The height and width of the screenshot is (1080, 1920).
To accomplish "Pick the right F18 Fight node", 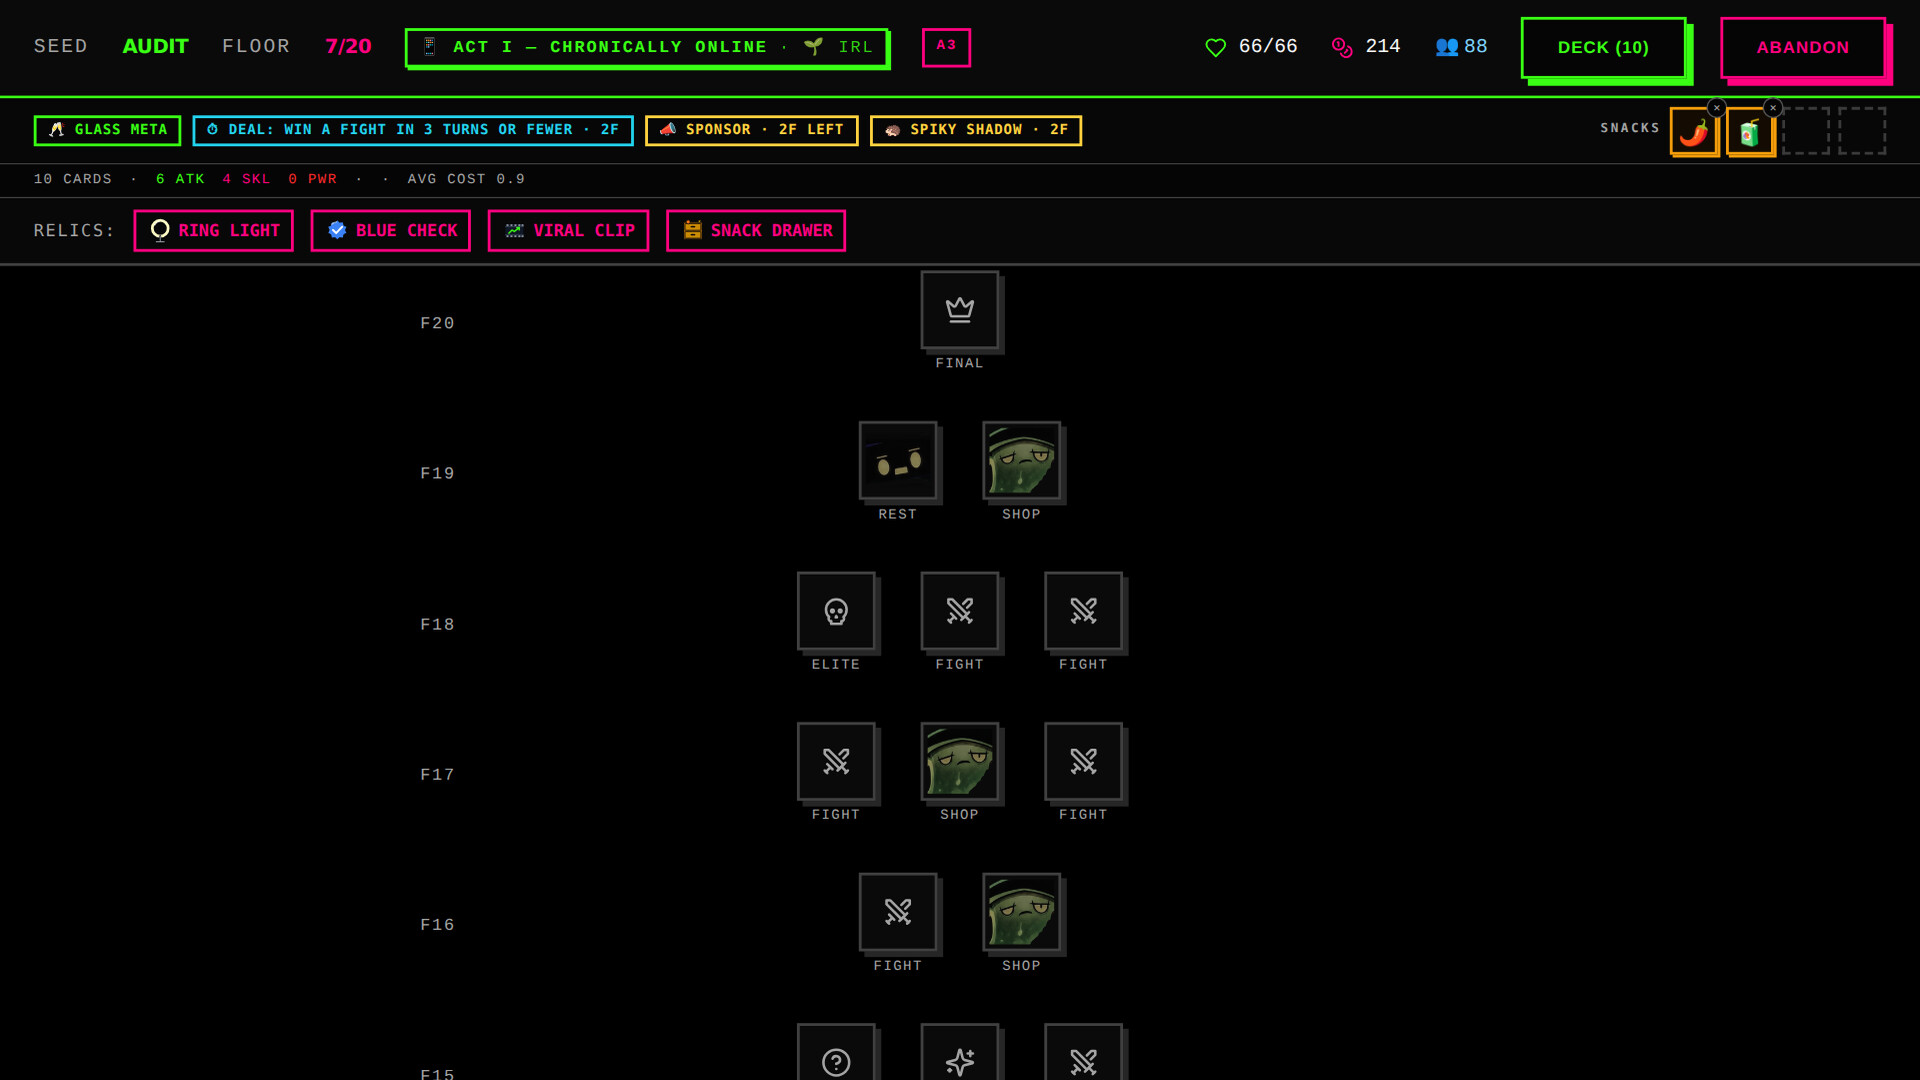I will tap(1084, 611).
